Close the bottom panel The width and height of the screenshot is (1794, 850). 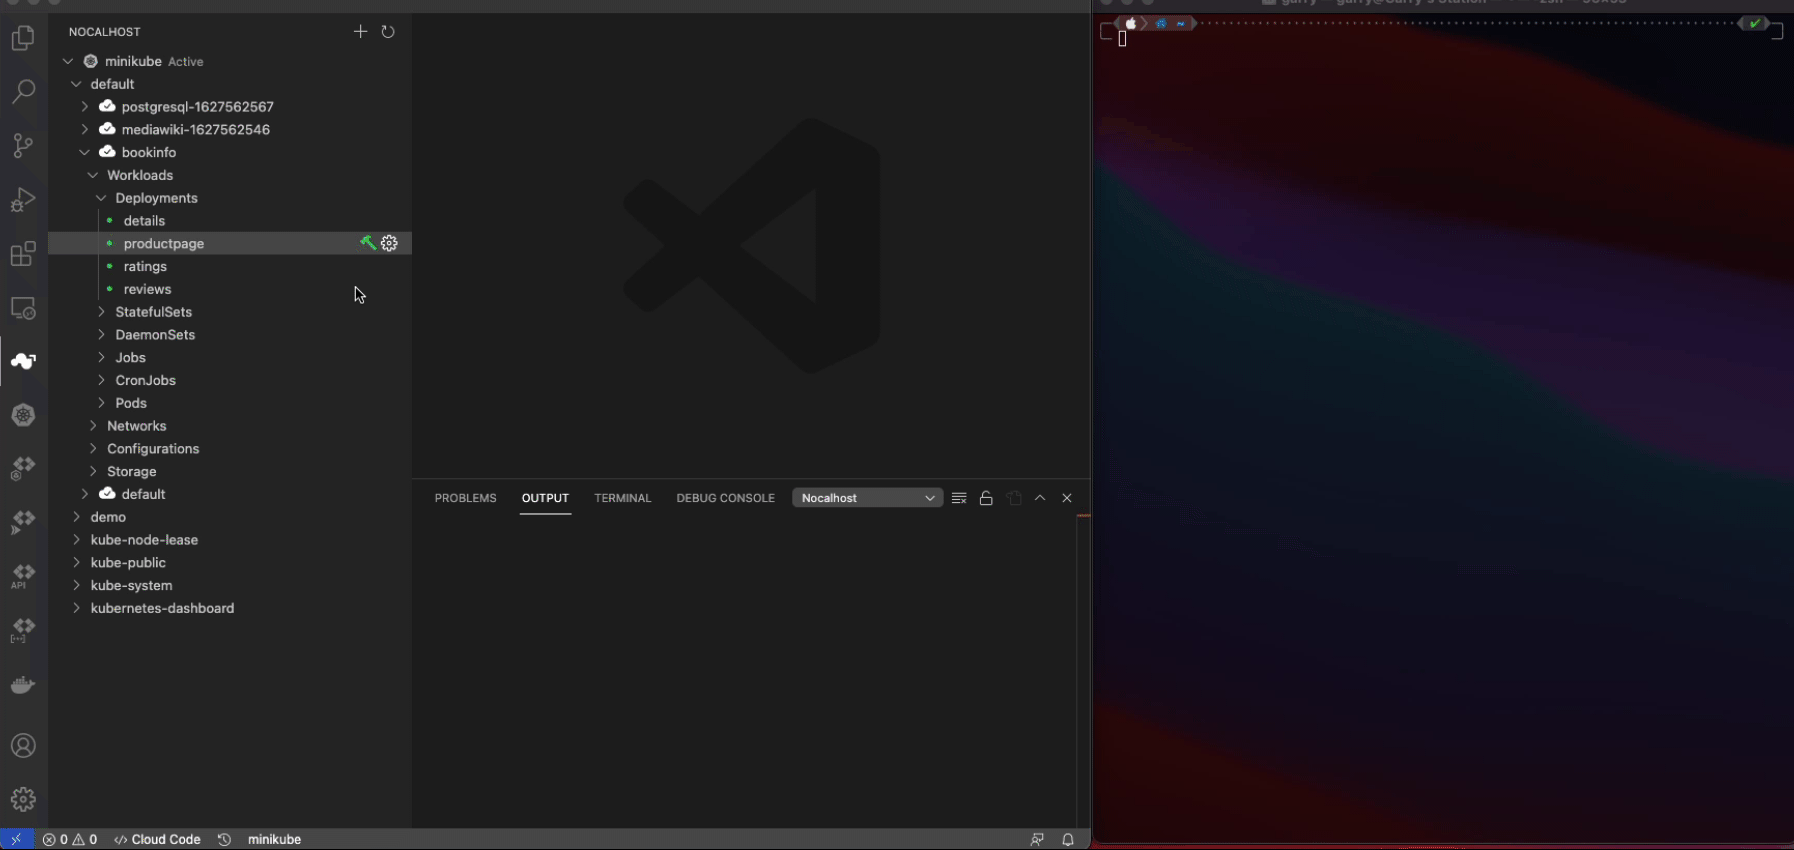tap(1067, 498)
